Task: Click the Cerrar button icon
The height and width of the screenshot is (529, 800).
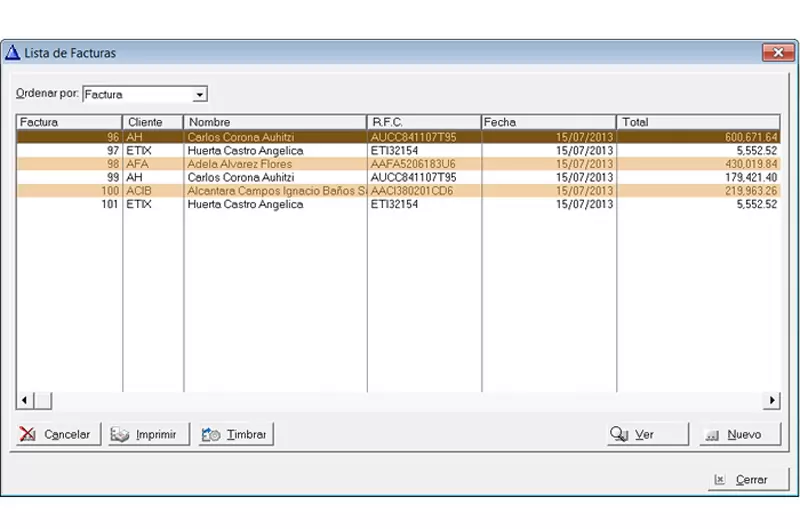Action: pyautogui.click(x=719, y=480)
